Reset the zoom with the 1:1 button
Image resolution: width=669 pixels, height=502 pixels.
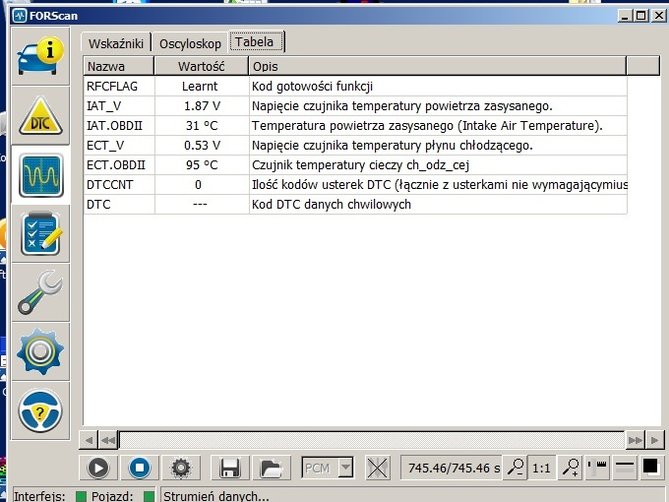tap(541, 467)
